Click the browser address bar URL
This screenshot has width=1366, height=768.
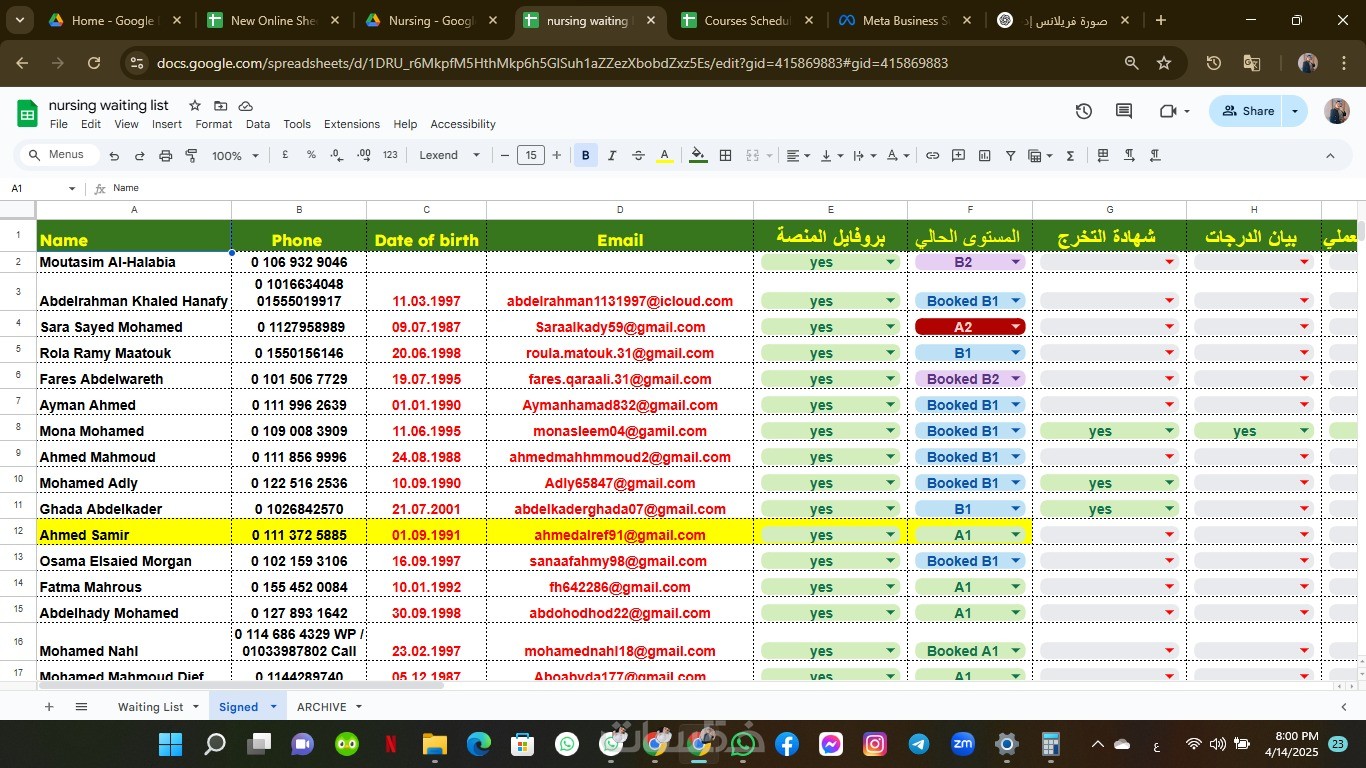pos(552,63)
